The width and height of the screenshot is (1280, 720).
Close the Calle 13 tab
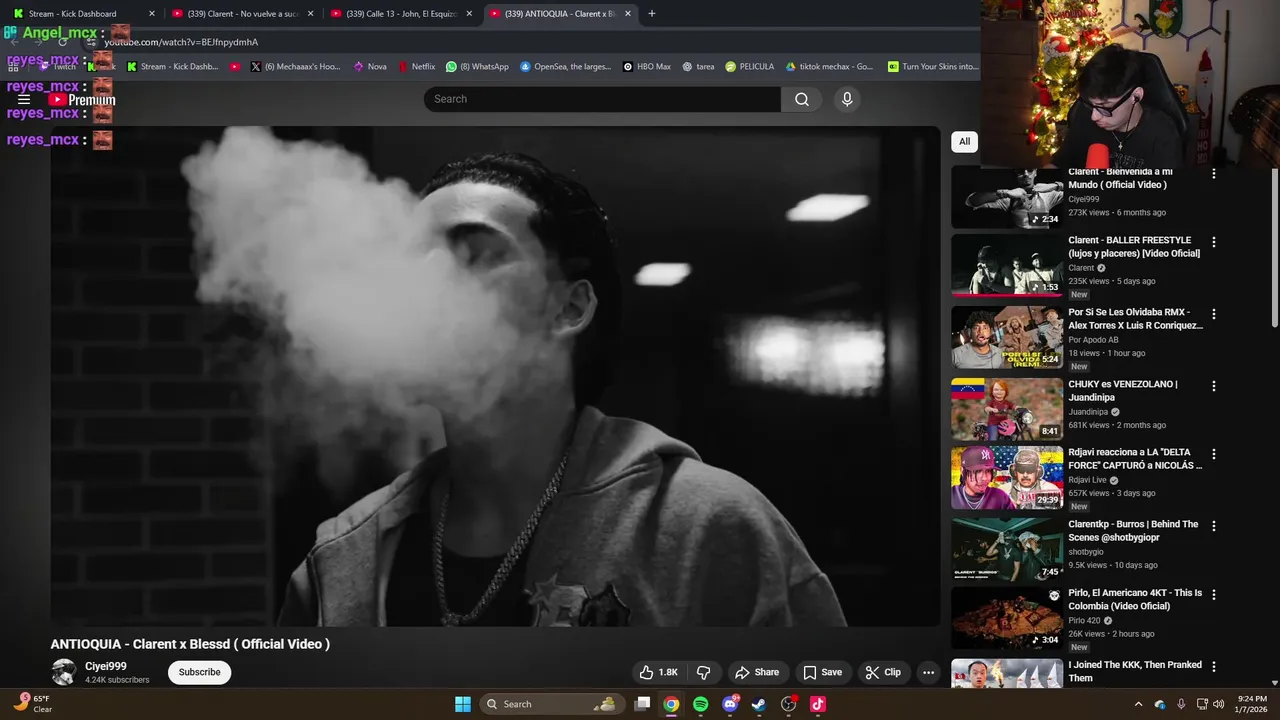pos(469,13)
